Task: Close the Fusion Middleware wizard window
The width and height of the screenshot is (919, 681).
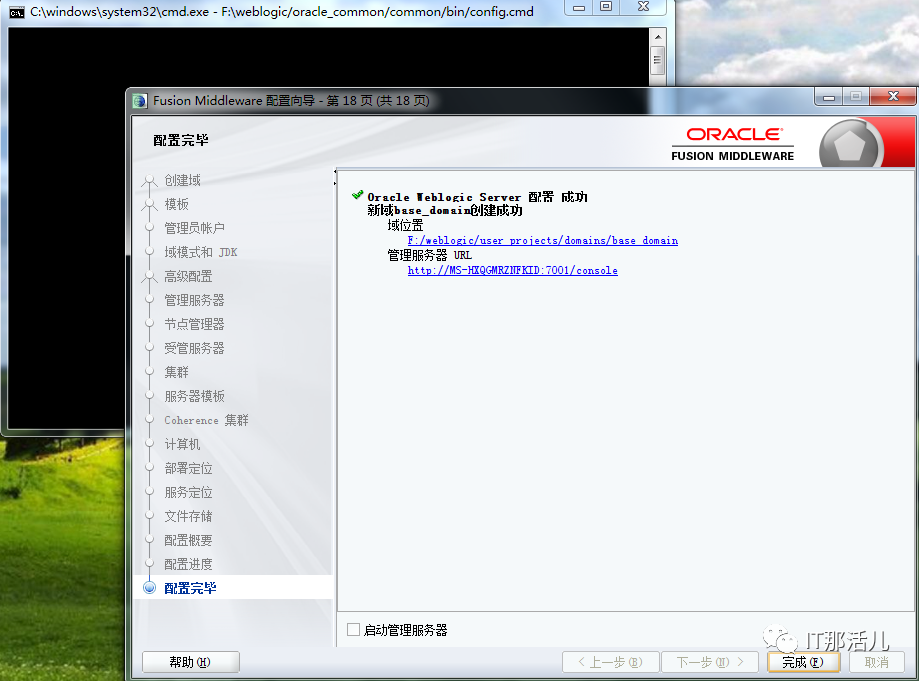Action: click(x=893, y=96)
